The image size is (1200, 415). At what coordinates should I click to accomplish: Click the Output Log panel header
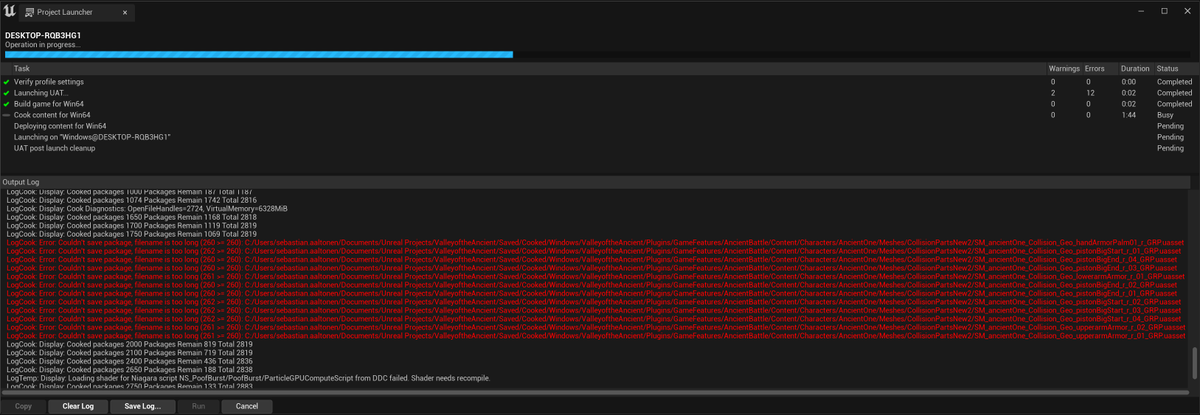click(599, 182)
